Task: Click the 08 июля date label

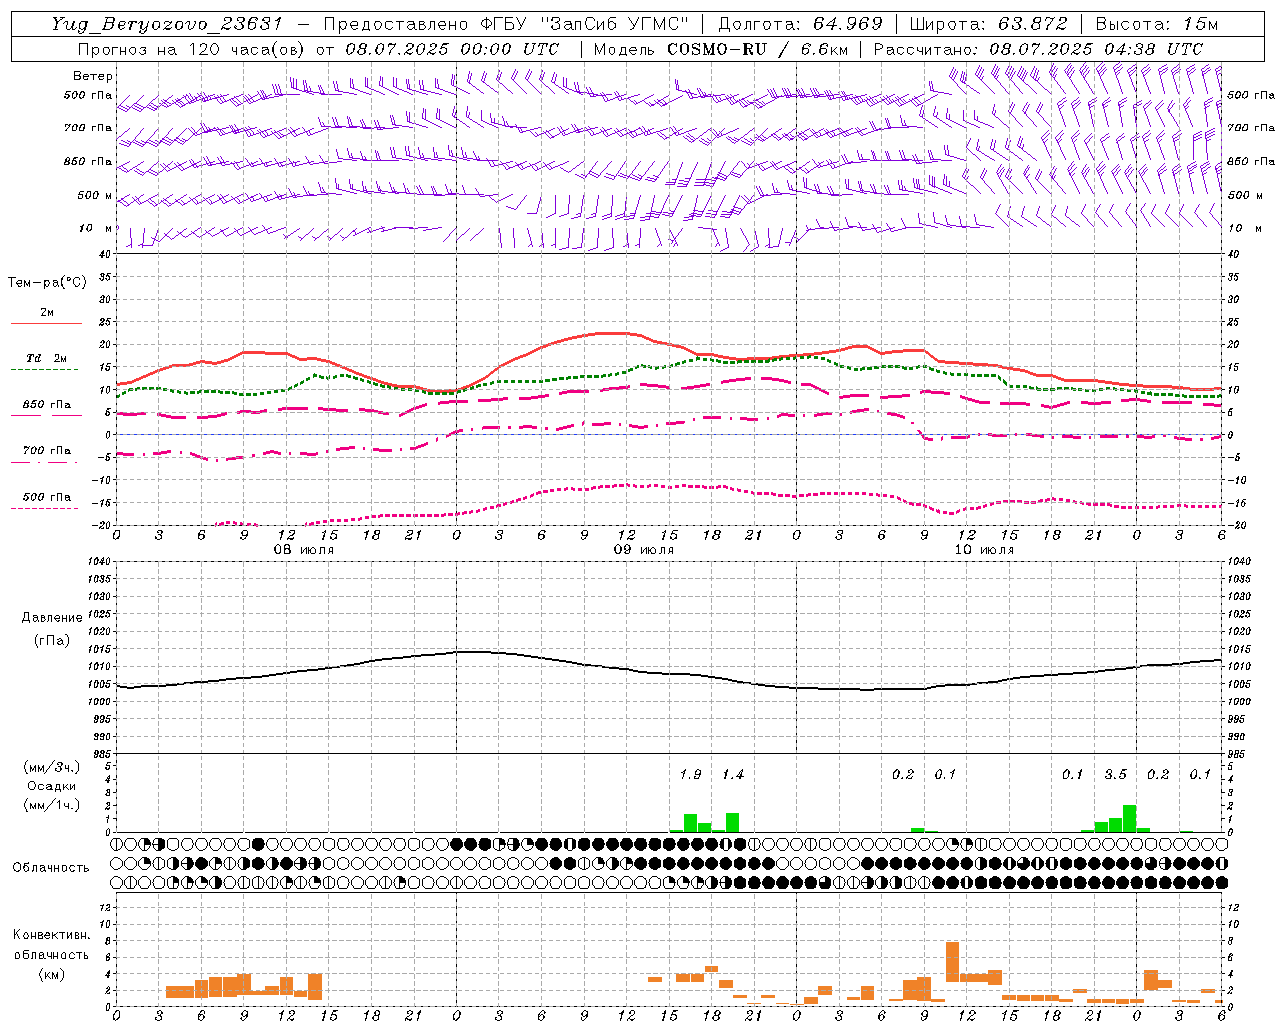Action: (304, 550)
